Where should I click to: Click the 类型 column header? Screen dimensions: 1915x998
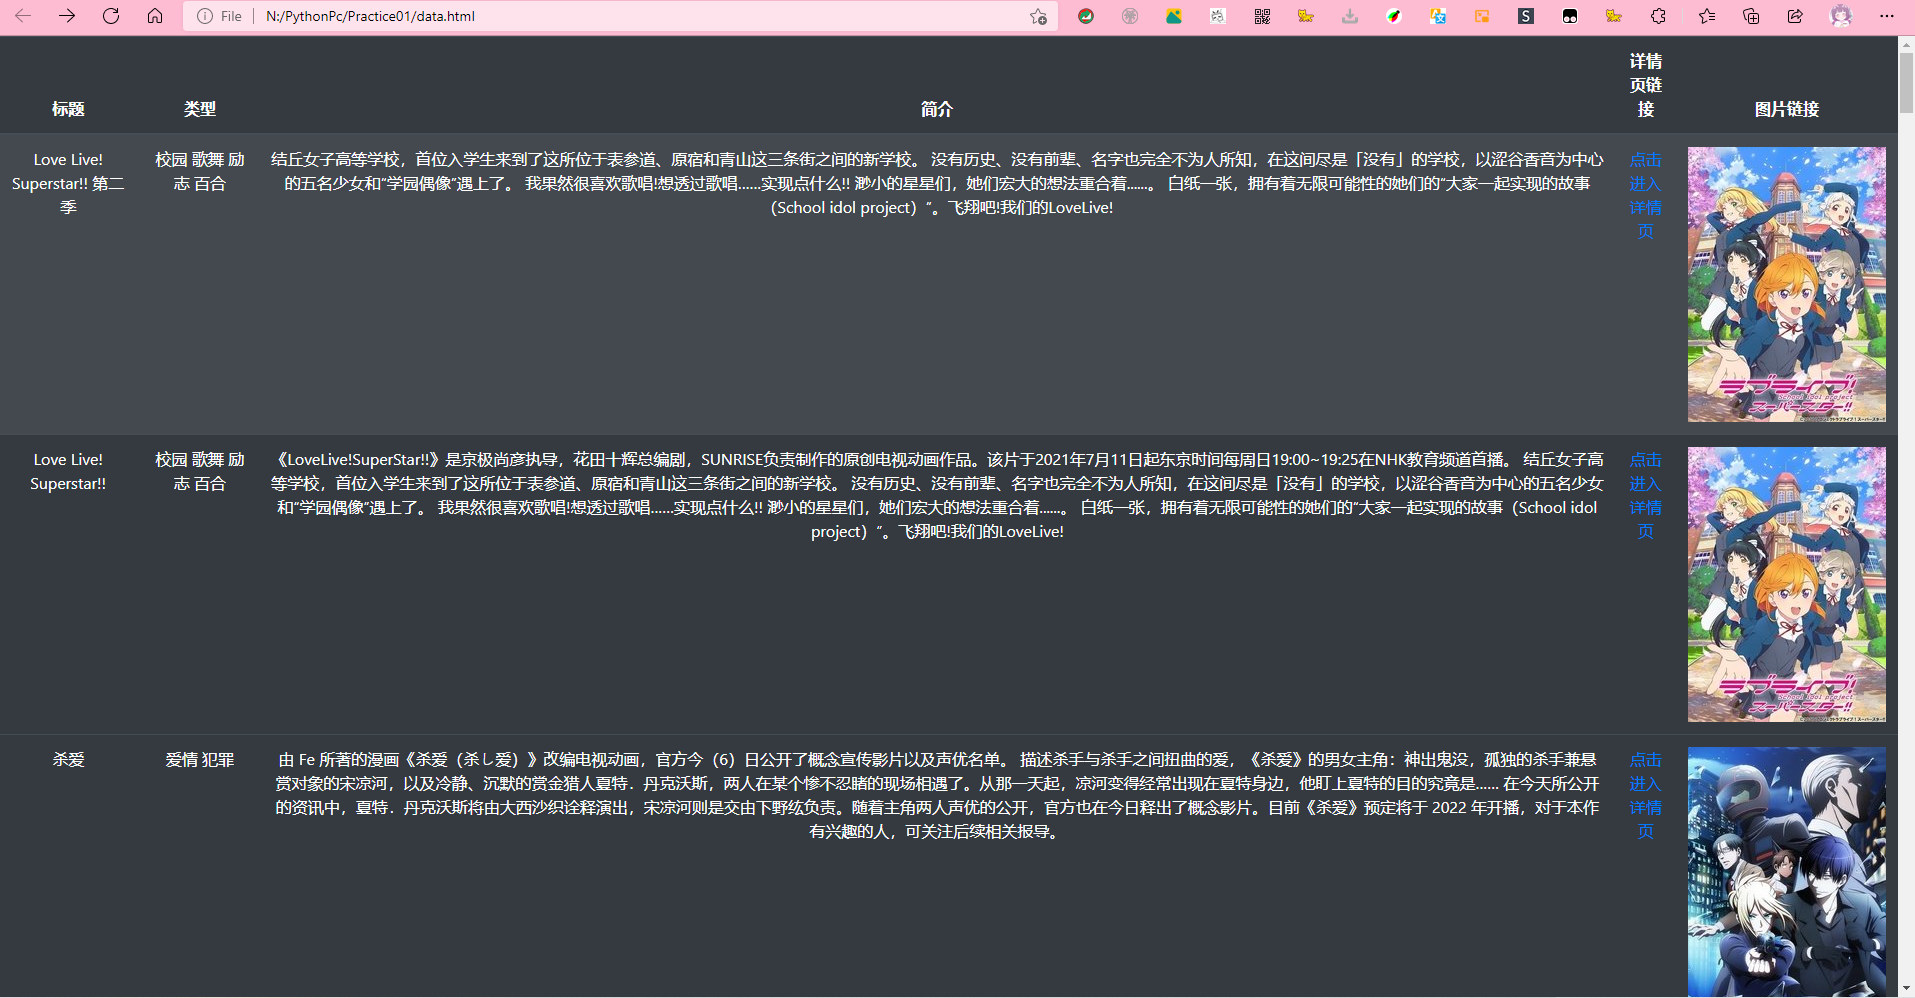coord(200,109)
